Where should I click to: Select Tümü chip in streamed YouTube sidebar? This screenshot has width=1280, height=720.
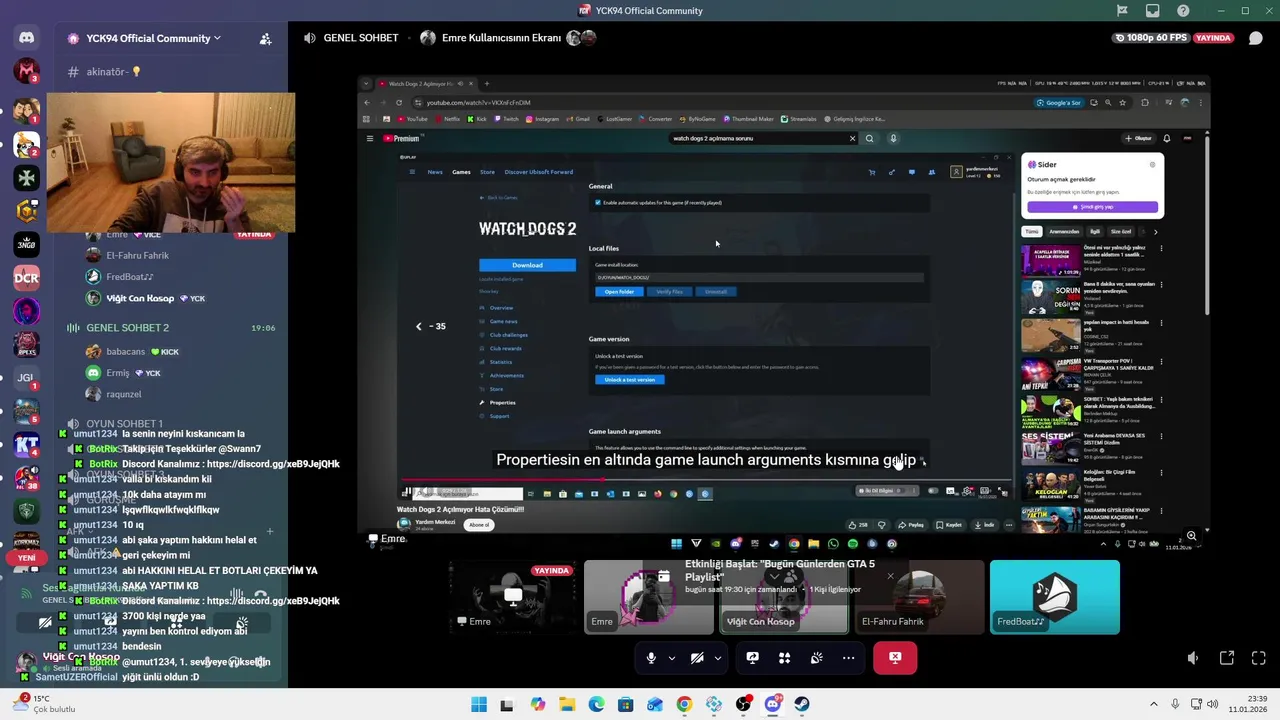1031,232
